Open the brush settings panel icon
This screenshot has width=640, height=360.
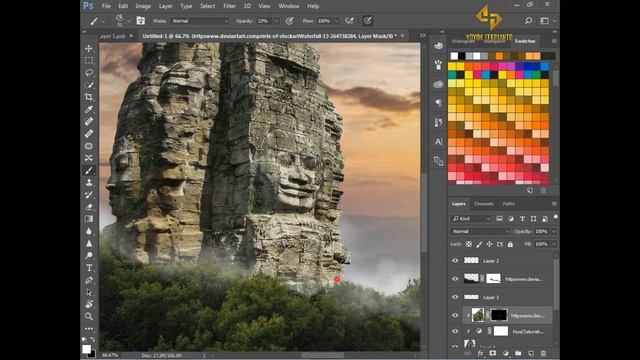click(x=140, y=20)
